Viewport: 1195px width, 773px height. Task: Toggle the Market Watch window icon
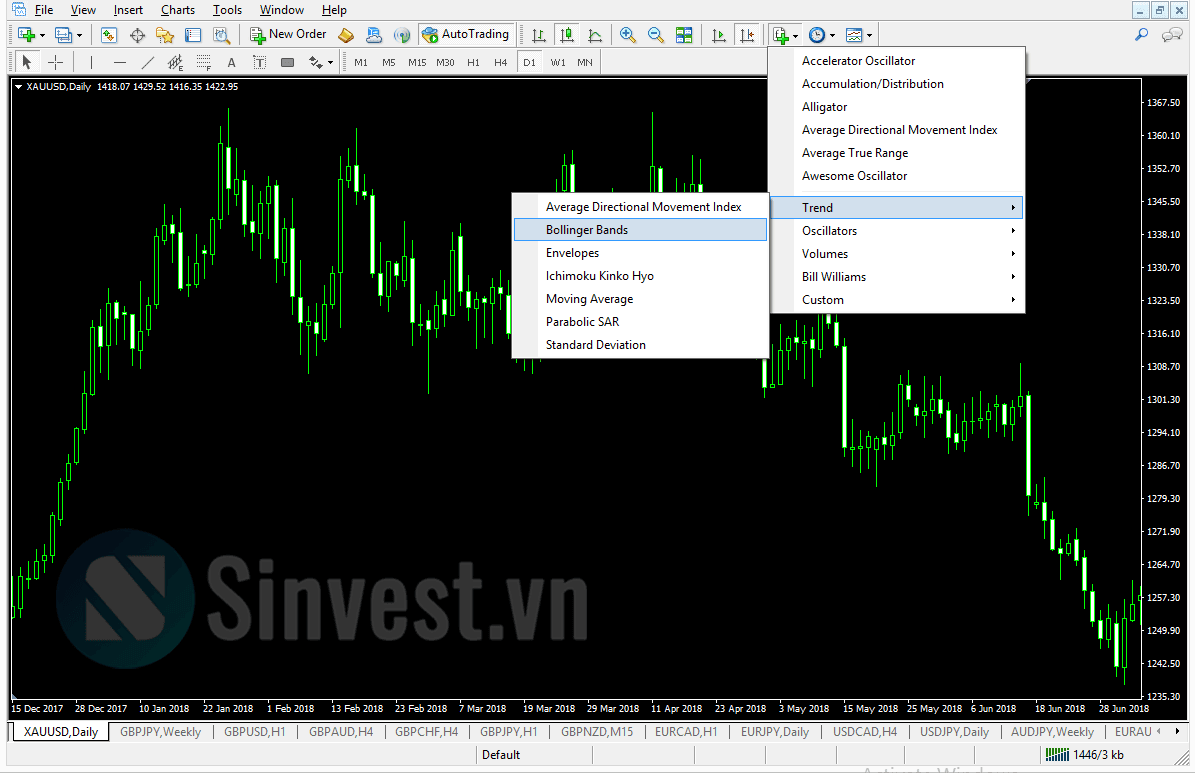coord(109,35)
